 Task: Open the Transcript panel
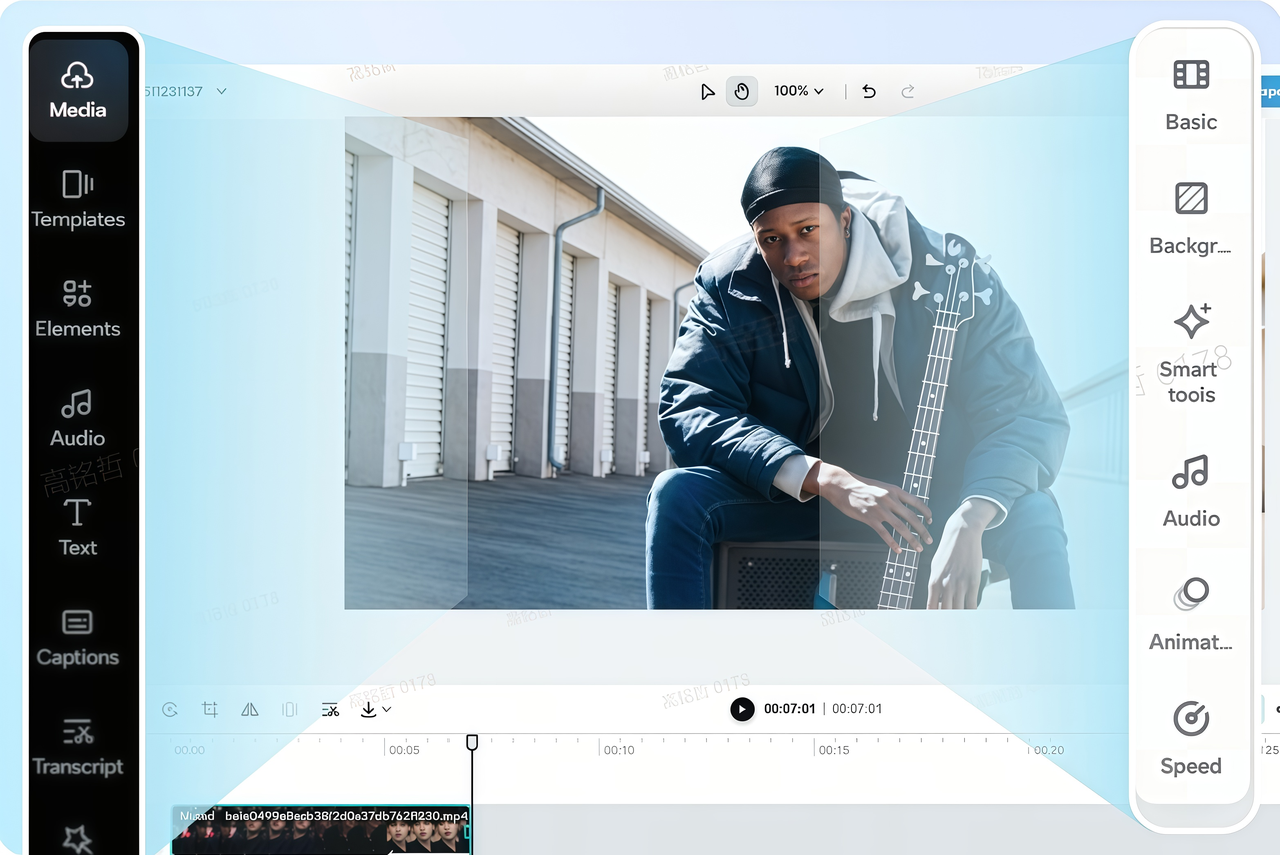78,748
